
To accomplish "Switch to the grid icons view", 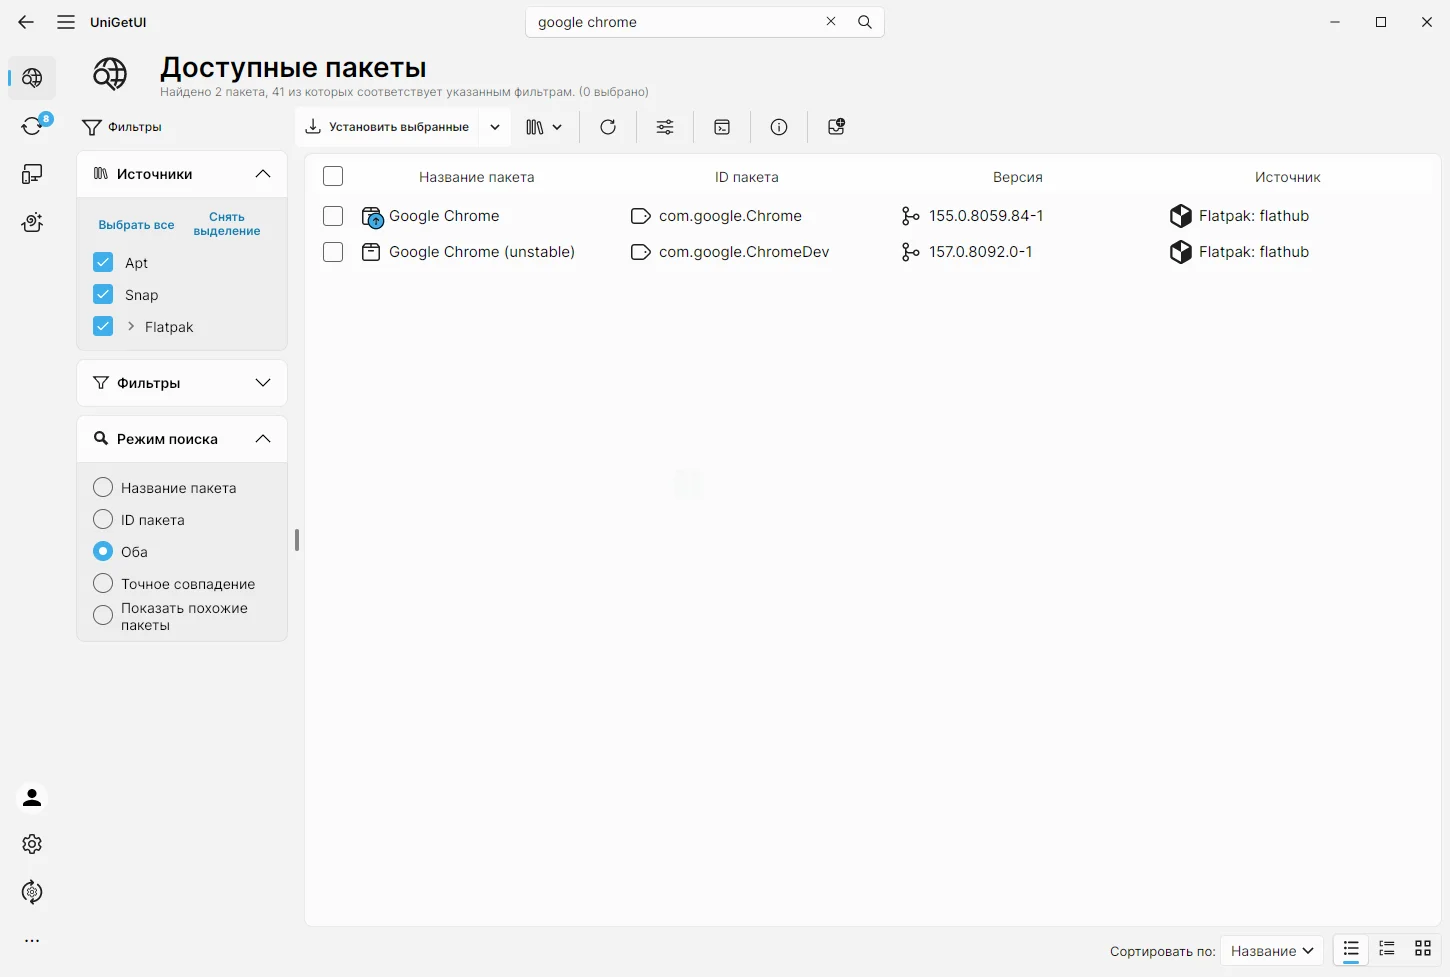I will pyautogui.click(x=1423, y=949).
